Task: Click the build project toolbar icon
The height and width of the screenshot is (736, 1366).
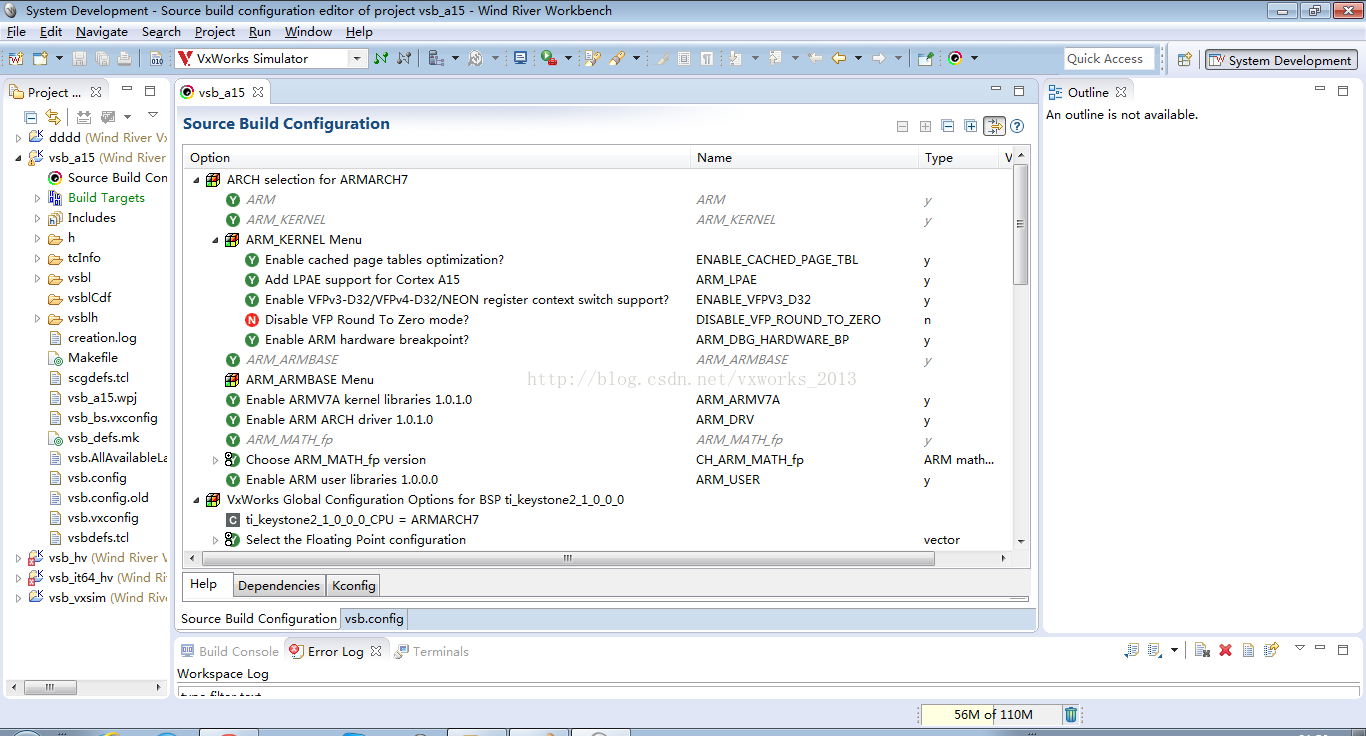Action: click(x=436, y=58)
